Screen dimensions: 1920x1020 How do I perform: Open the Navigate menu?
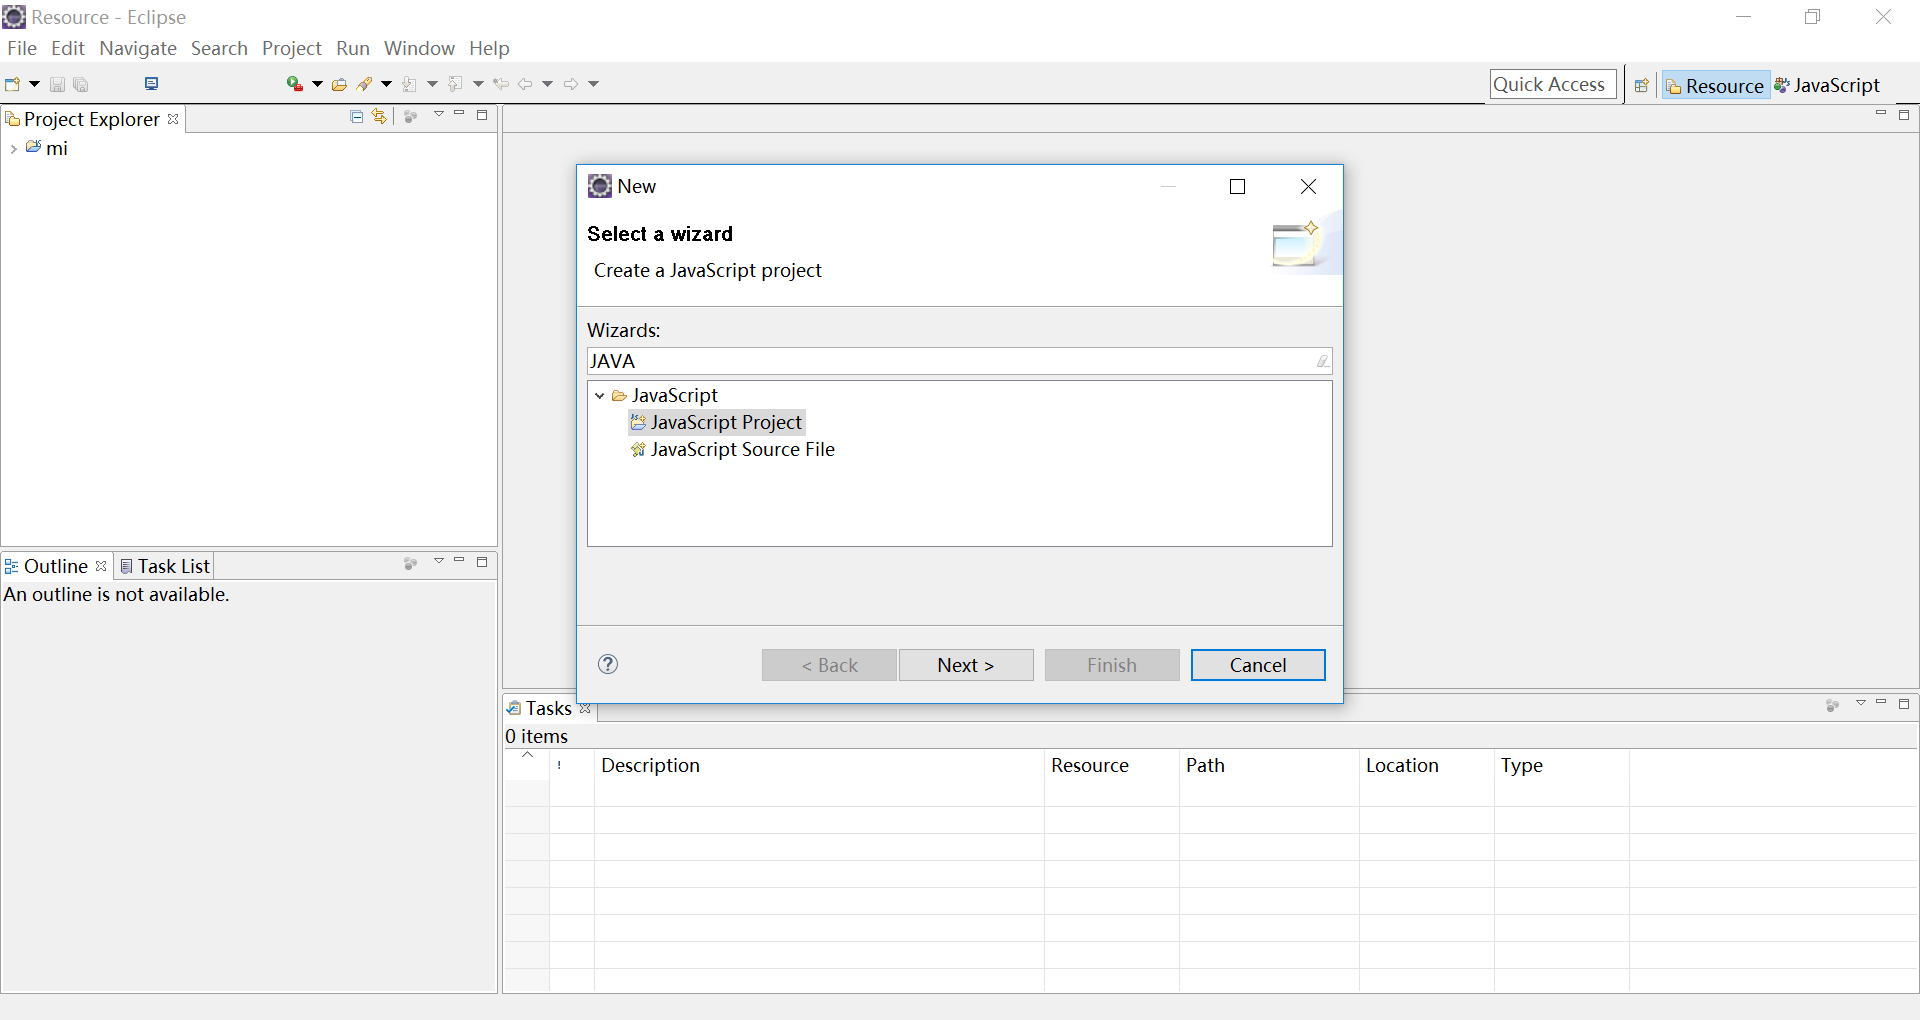[x=138, y=48]
